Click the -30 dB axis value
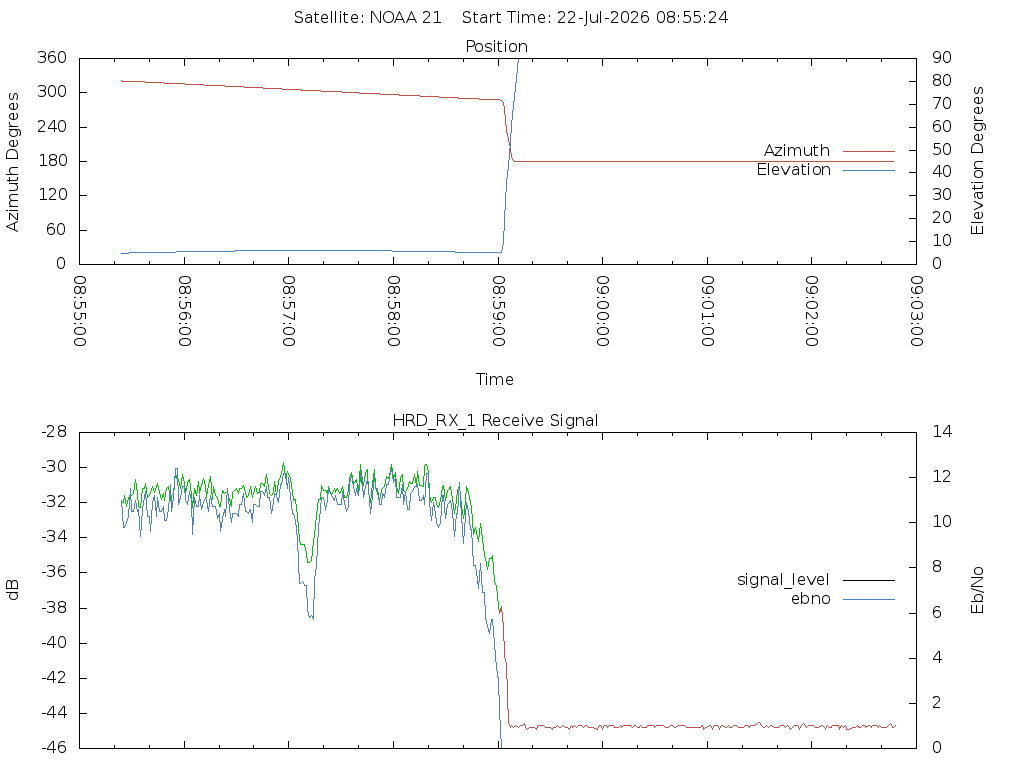This screenshot has height=768, width=1024. (x=54, y=467)
